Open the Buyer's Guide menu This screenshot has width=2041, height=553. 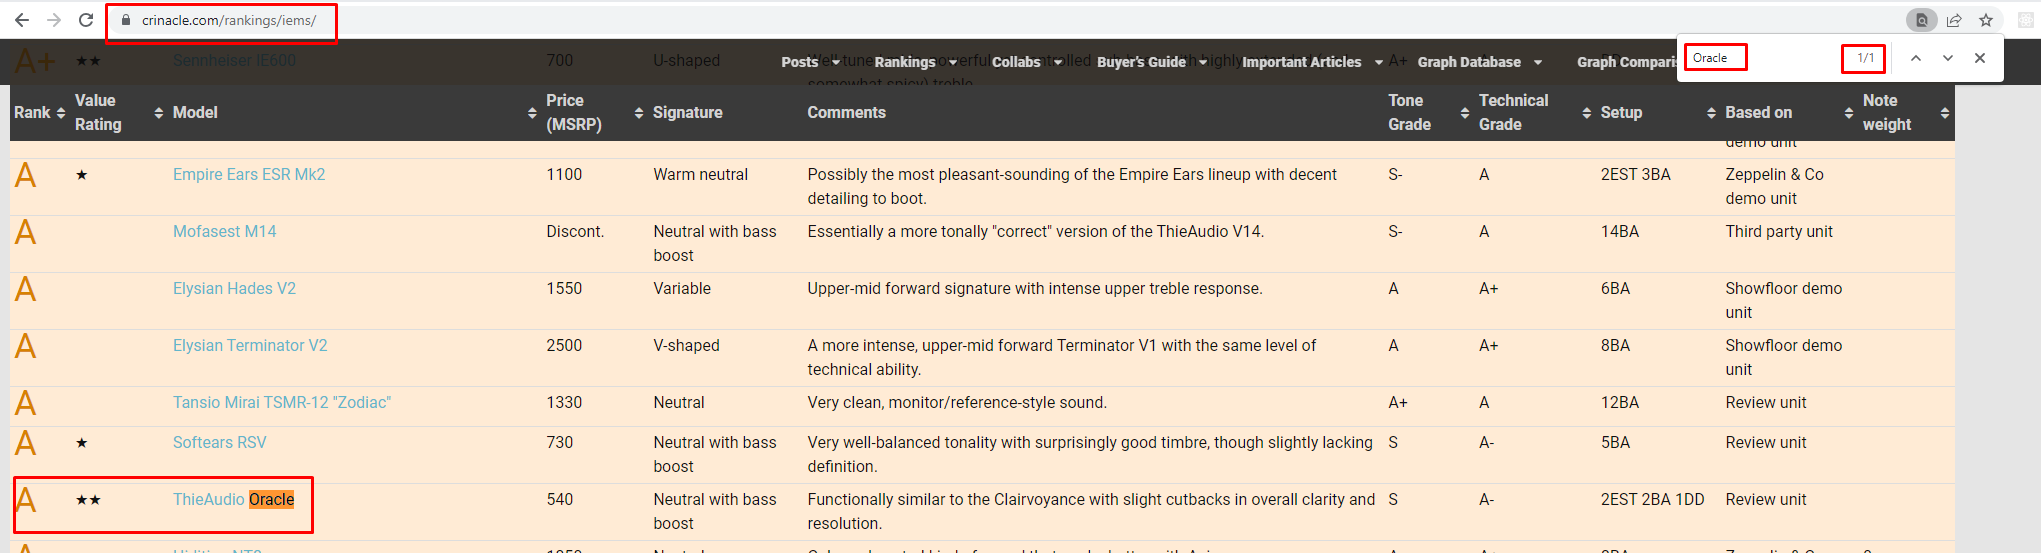click(x=1151, y=62)
